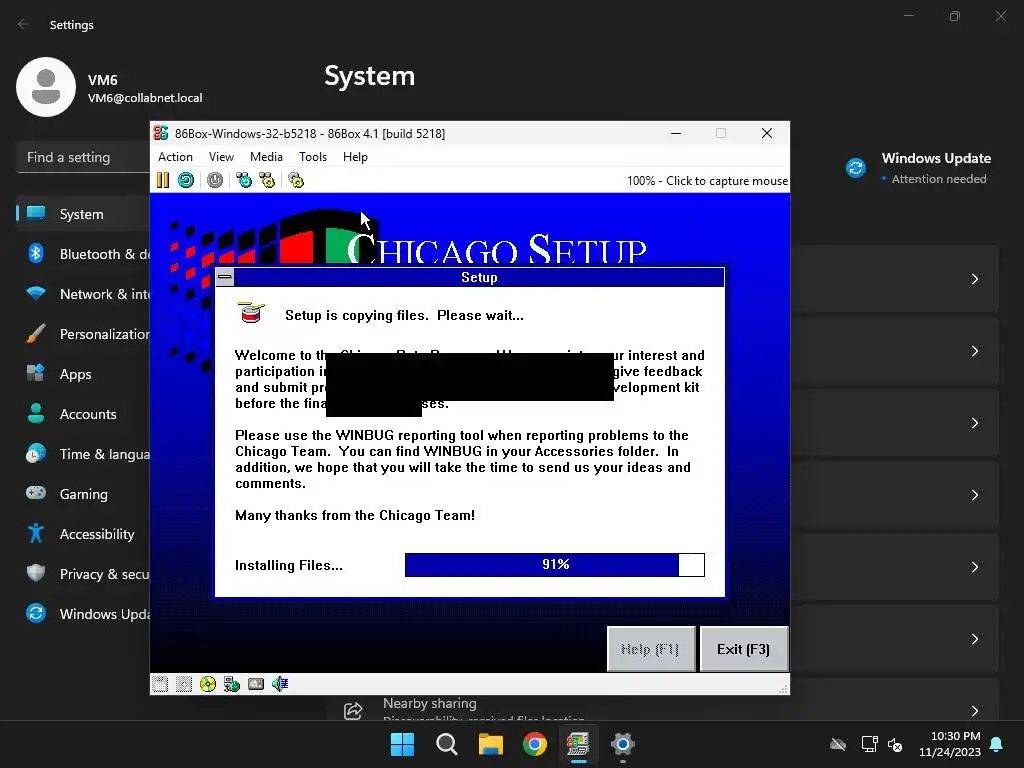This screenshot has height=768, width=1024.
Task: Minimize the 86Box window
Action: [677, 133]
